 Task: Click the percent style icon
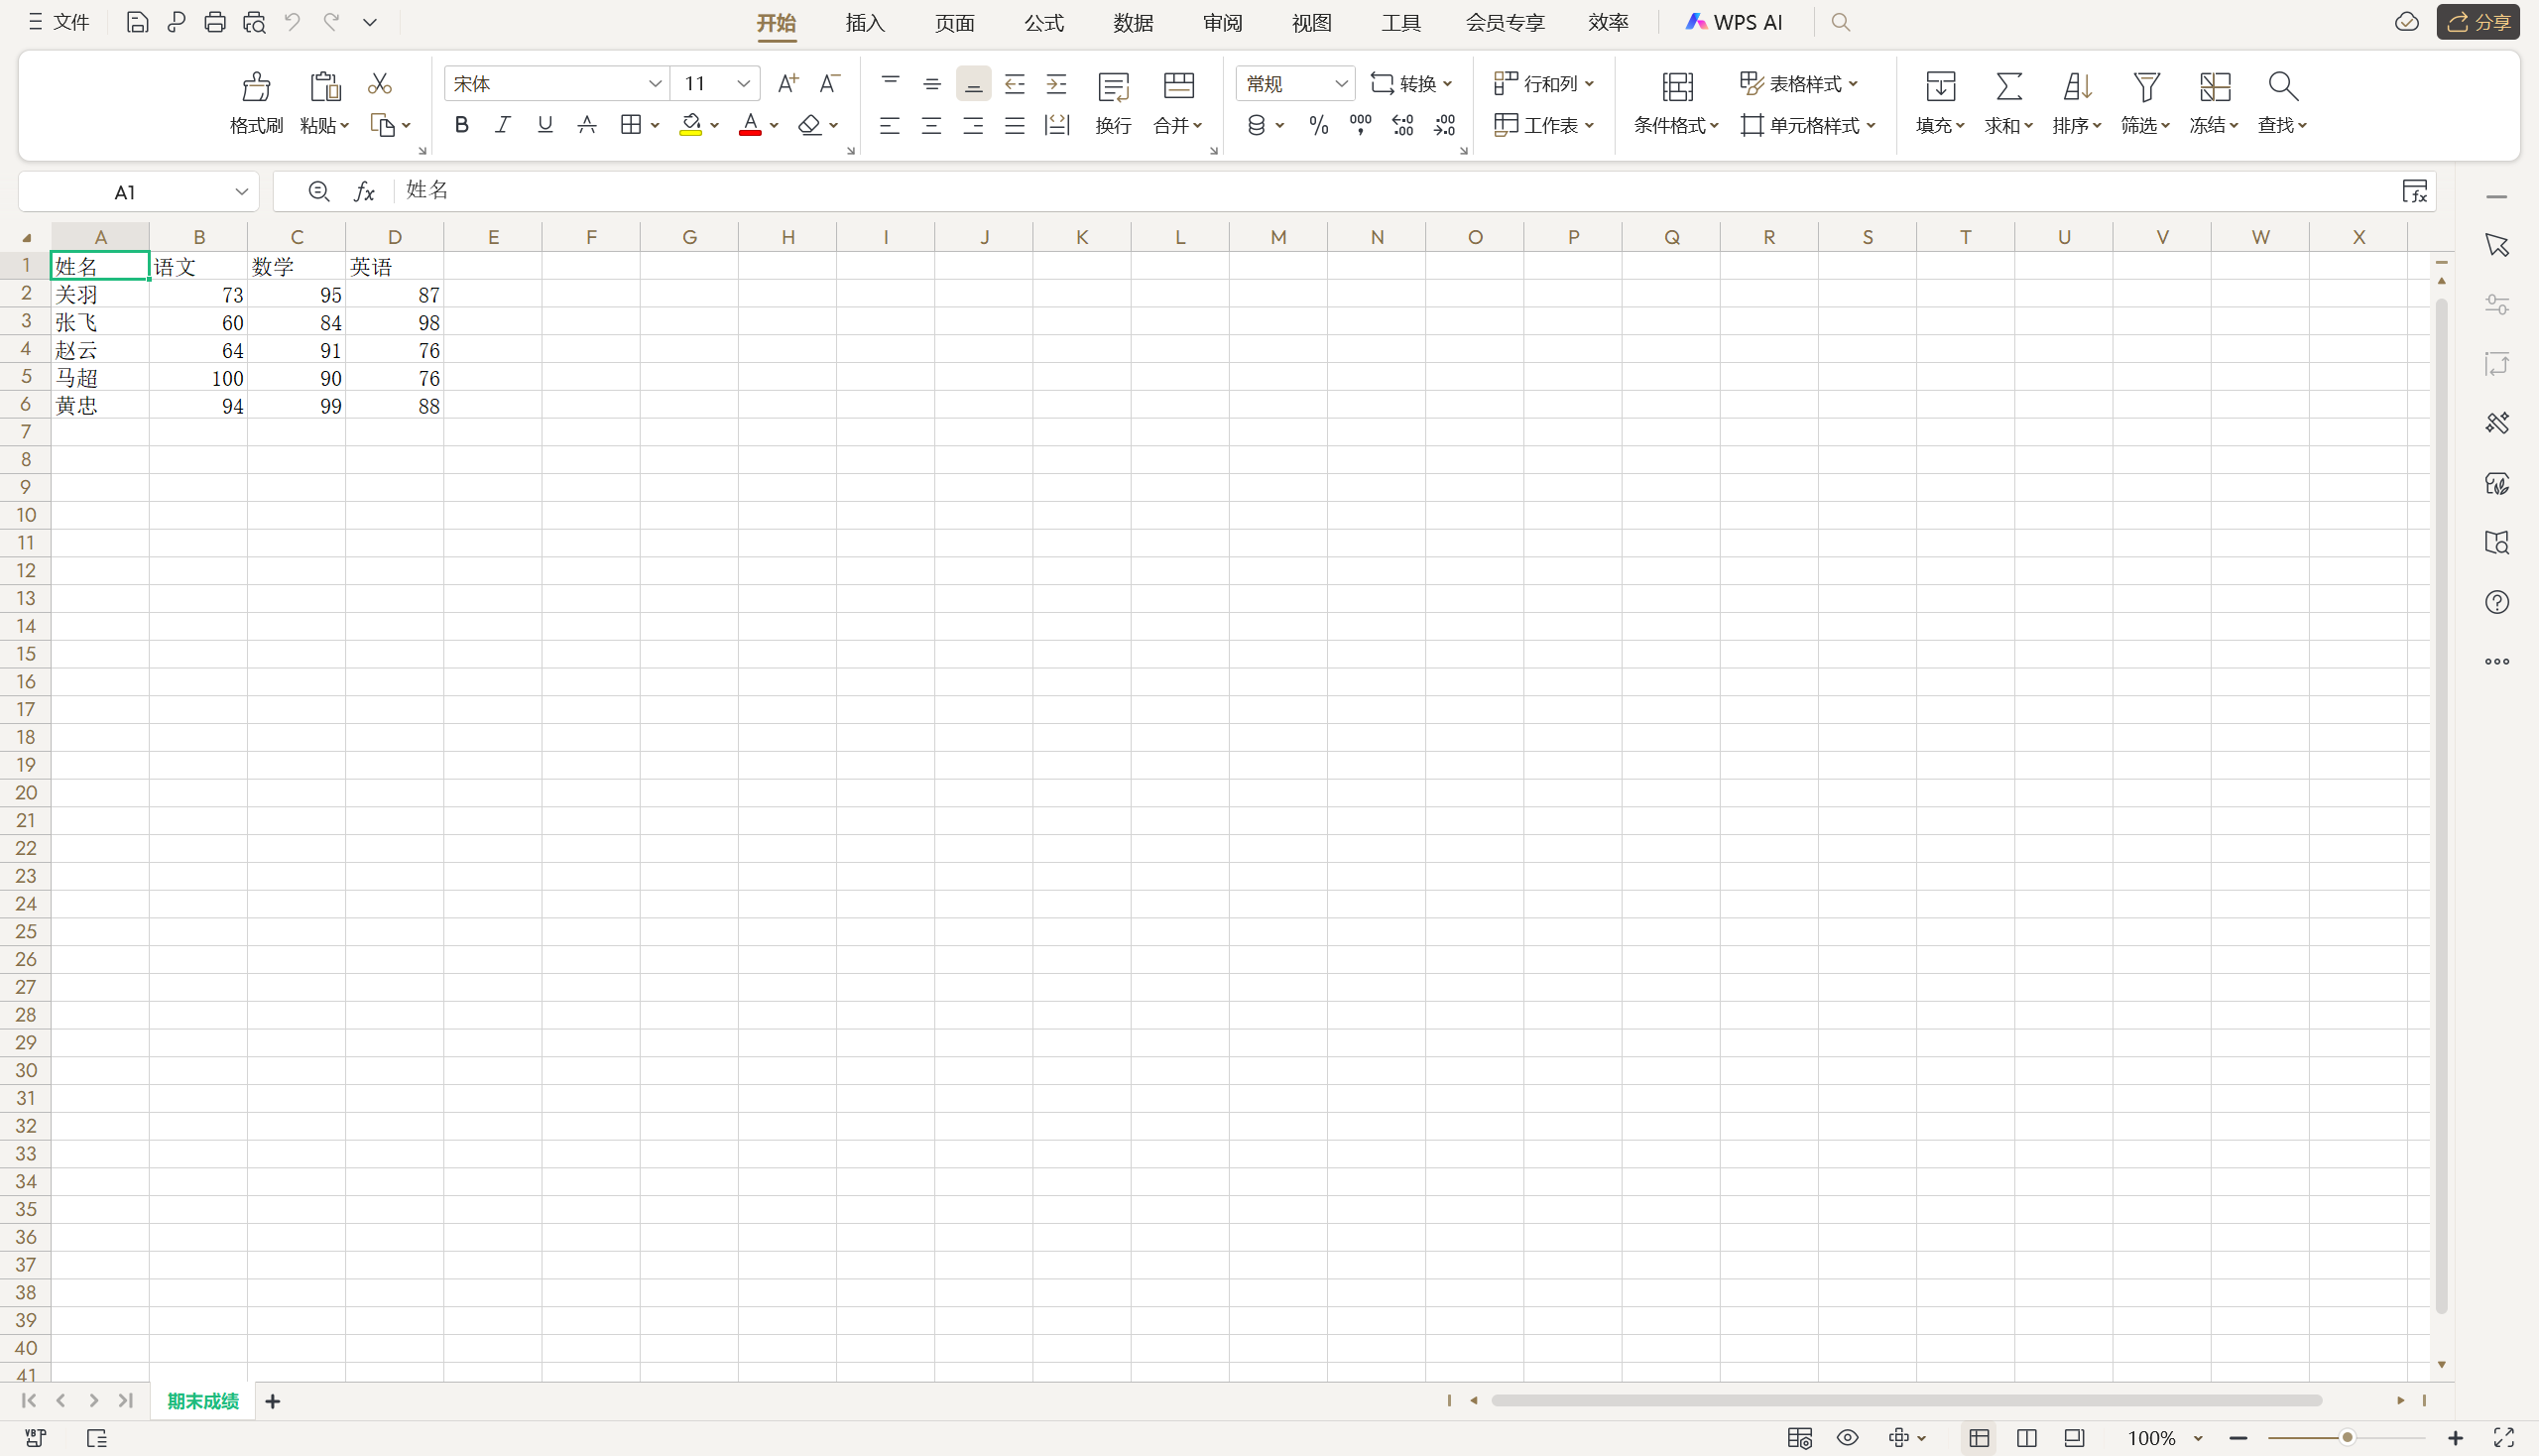(1318, 125)
